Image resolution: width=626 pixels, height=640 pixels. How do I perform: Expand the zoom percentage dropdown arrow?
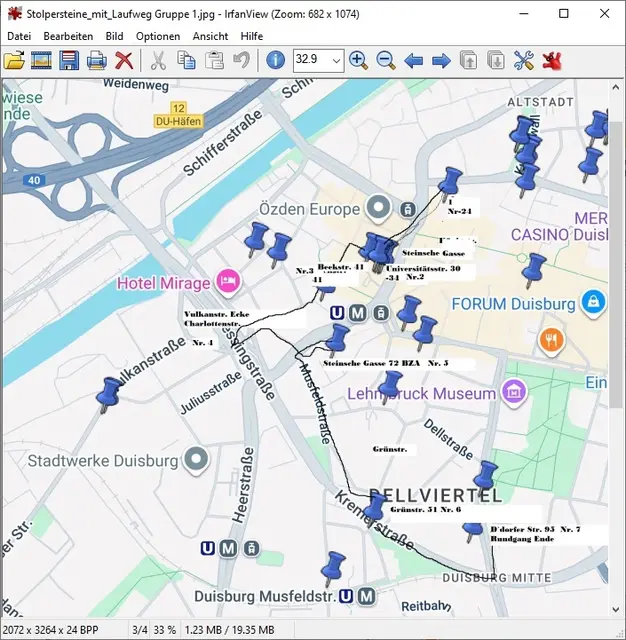pos(335,61)
